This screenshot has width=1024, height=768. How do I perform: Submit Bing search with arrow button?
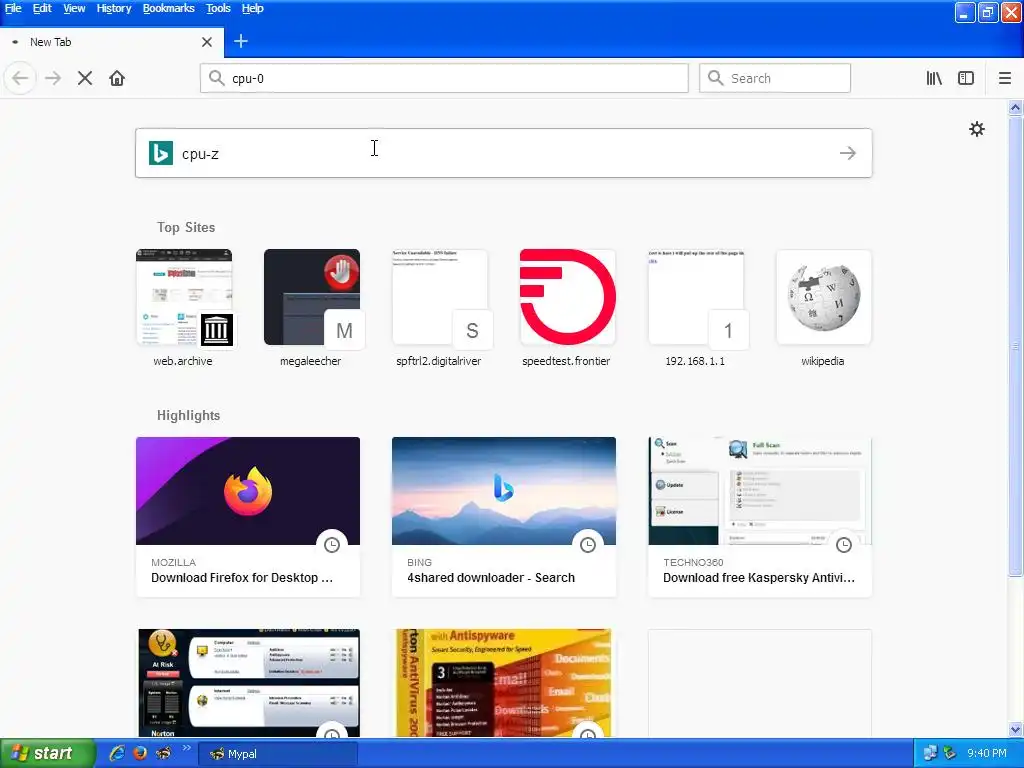coord(848,153)
